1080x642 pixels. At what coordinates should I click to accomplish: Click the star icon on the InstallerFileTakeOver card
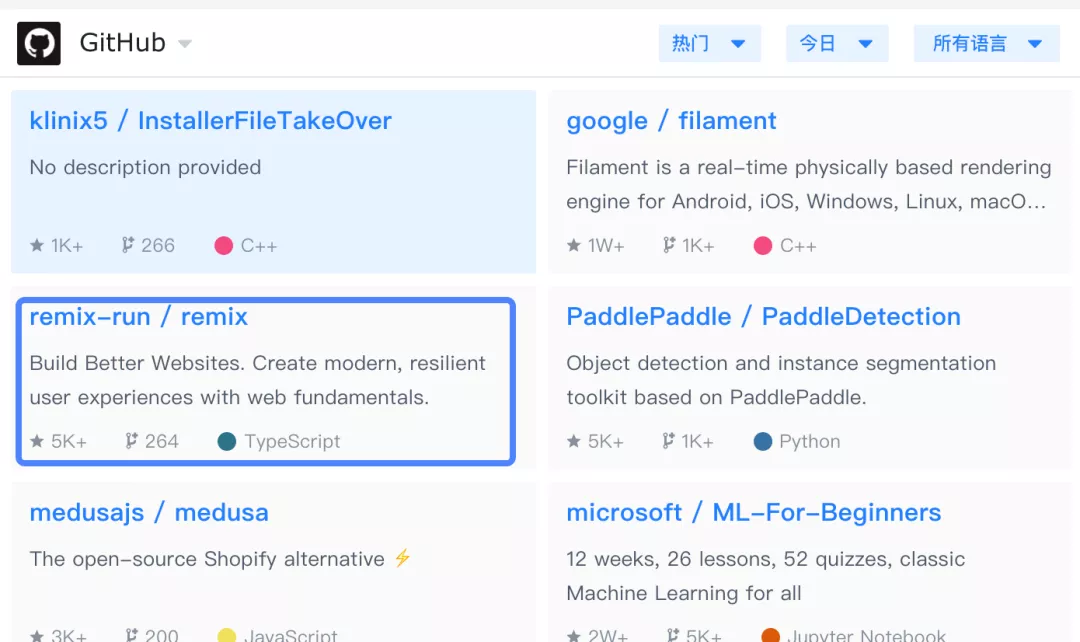(x=37, y=245)
